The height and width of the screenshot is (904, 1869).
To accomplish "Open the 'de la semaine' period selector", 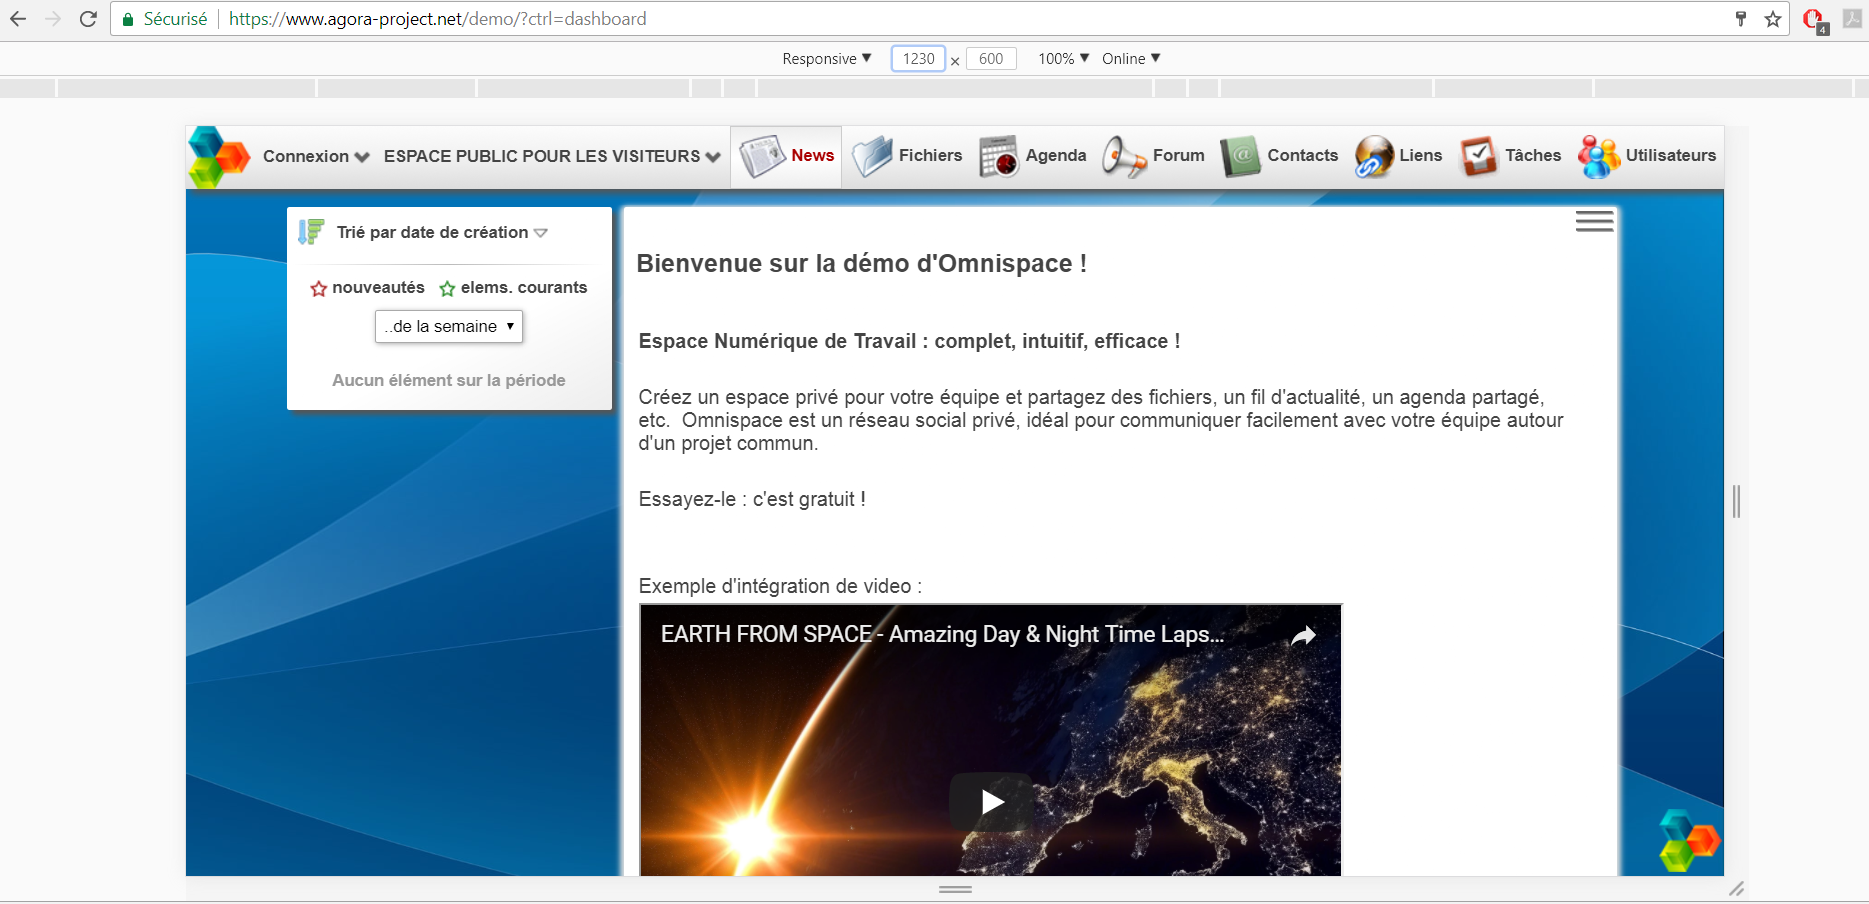I will coord(449,327).
